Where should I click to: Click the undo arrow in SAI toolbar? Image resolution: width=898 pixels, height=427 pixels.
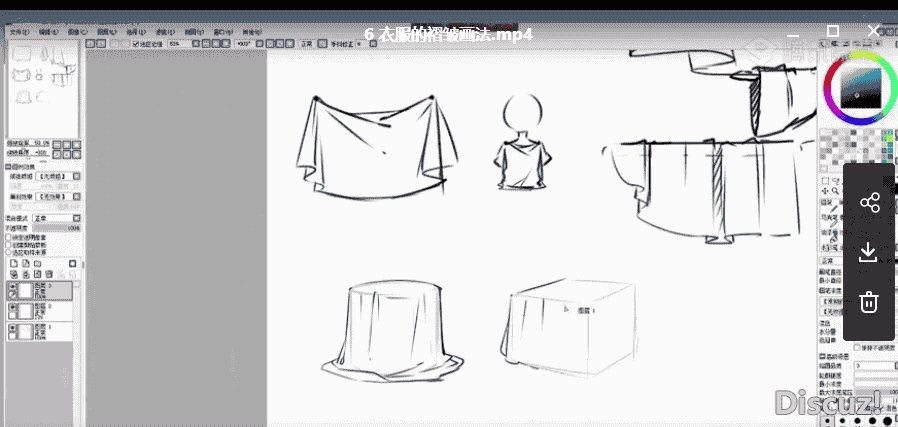[x=90, y=44]
